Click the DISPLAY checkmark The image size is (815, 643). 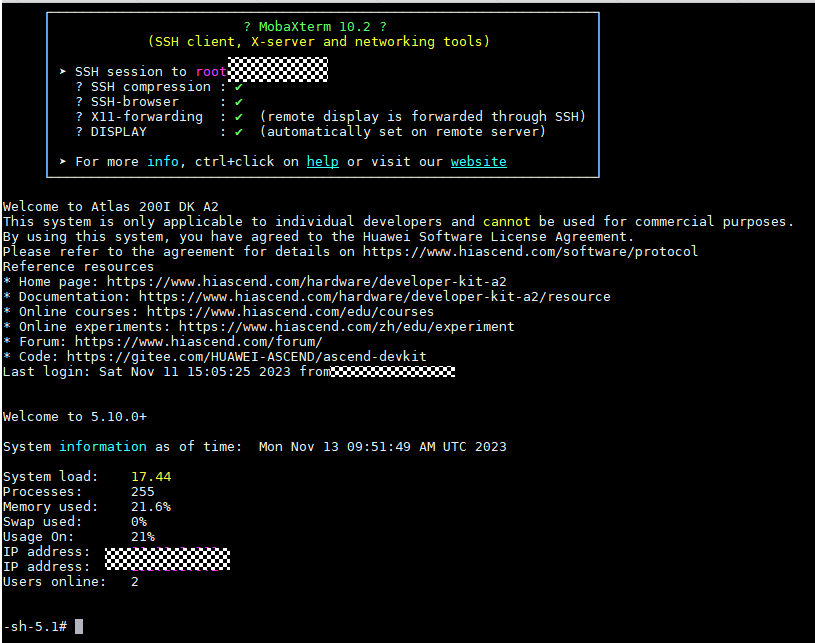239,132
